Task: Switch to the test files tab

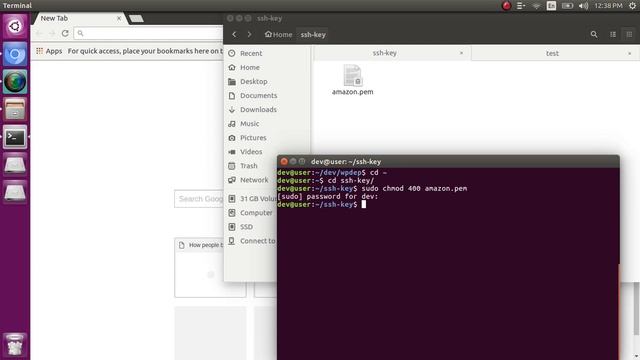Action: [x=552, y=53]
